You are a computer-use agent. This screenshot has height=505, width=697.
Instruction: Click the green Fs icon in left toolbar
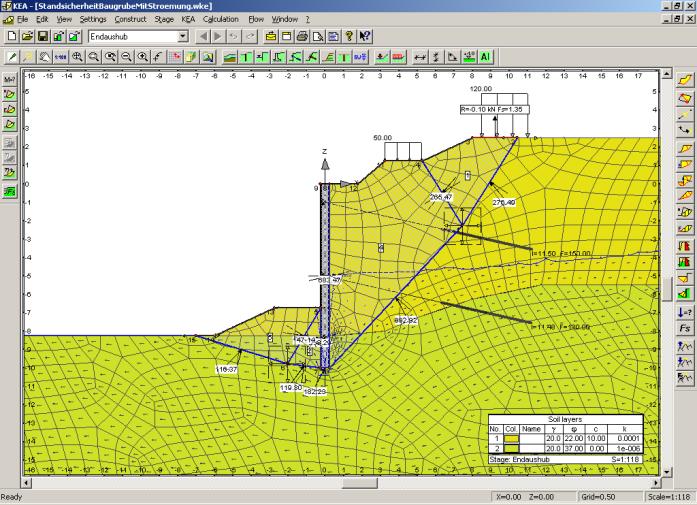[9, 191]
